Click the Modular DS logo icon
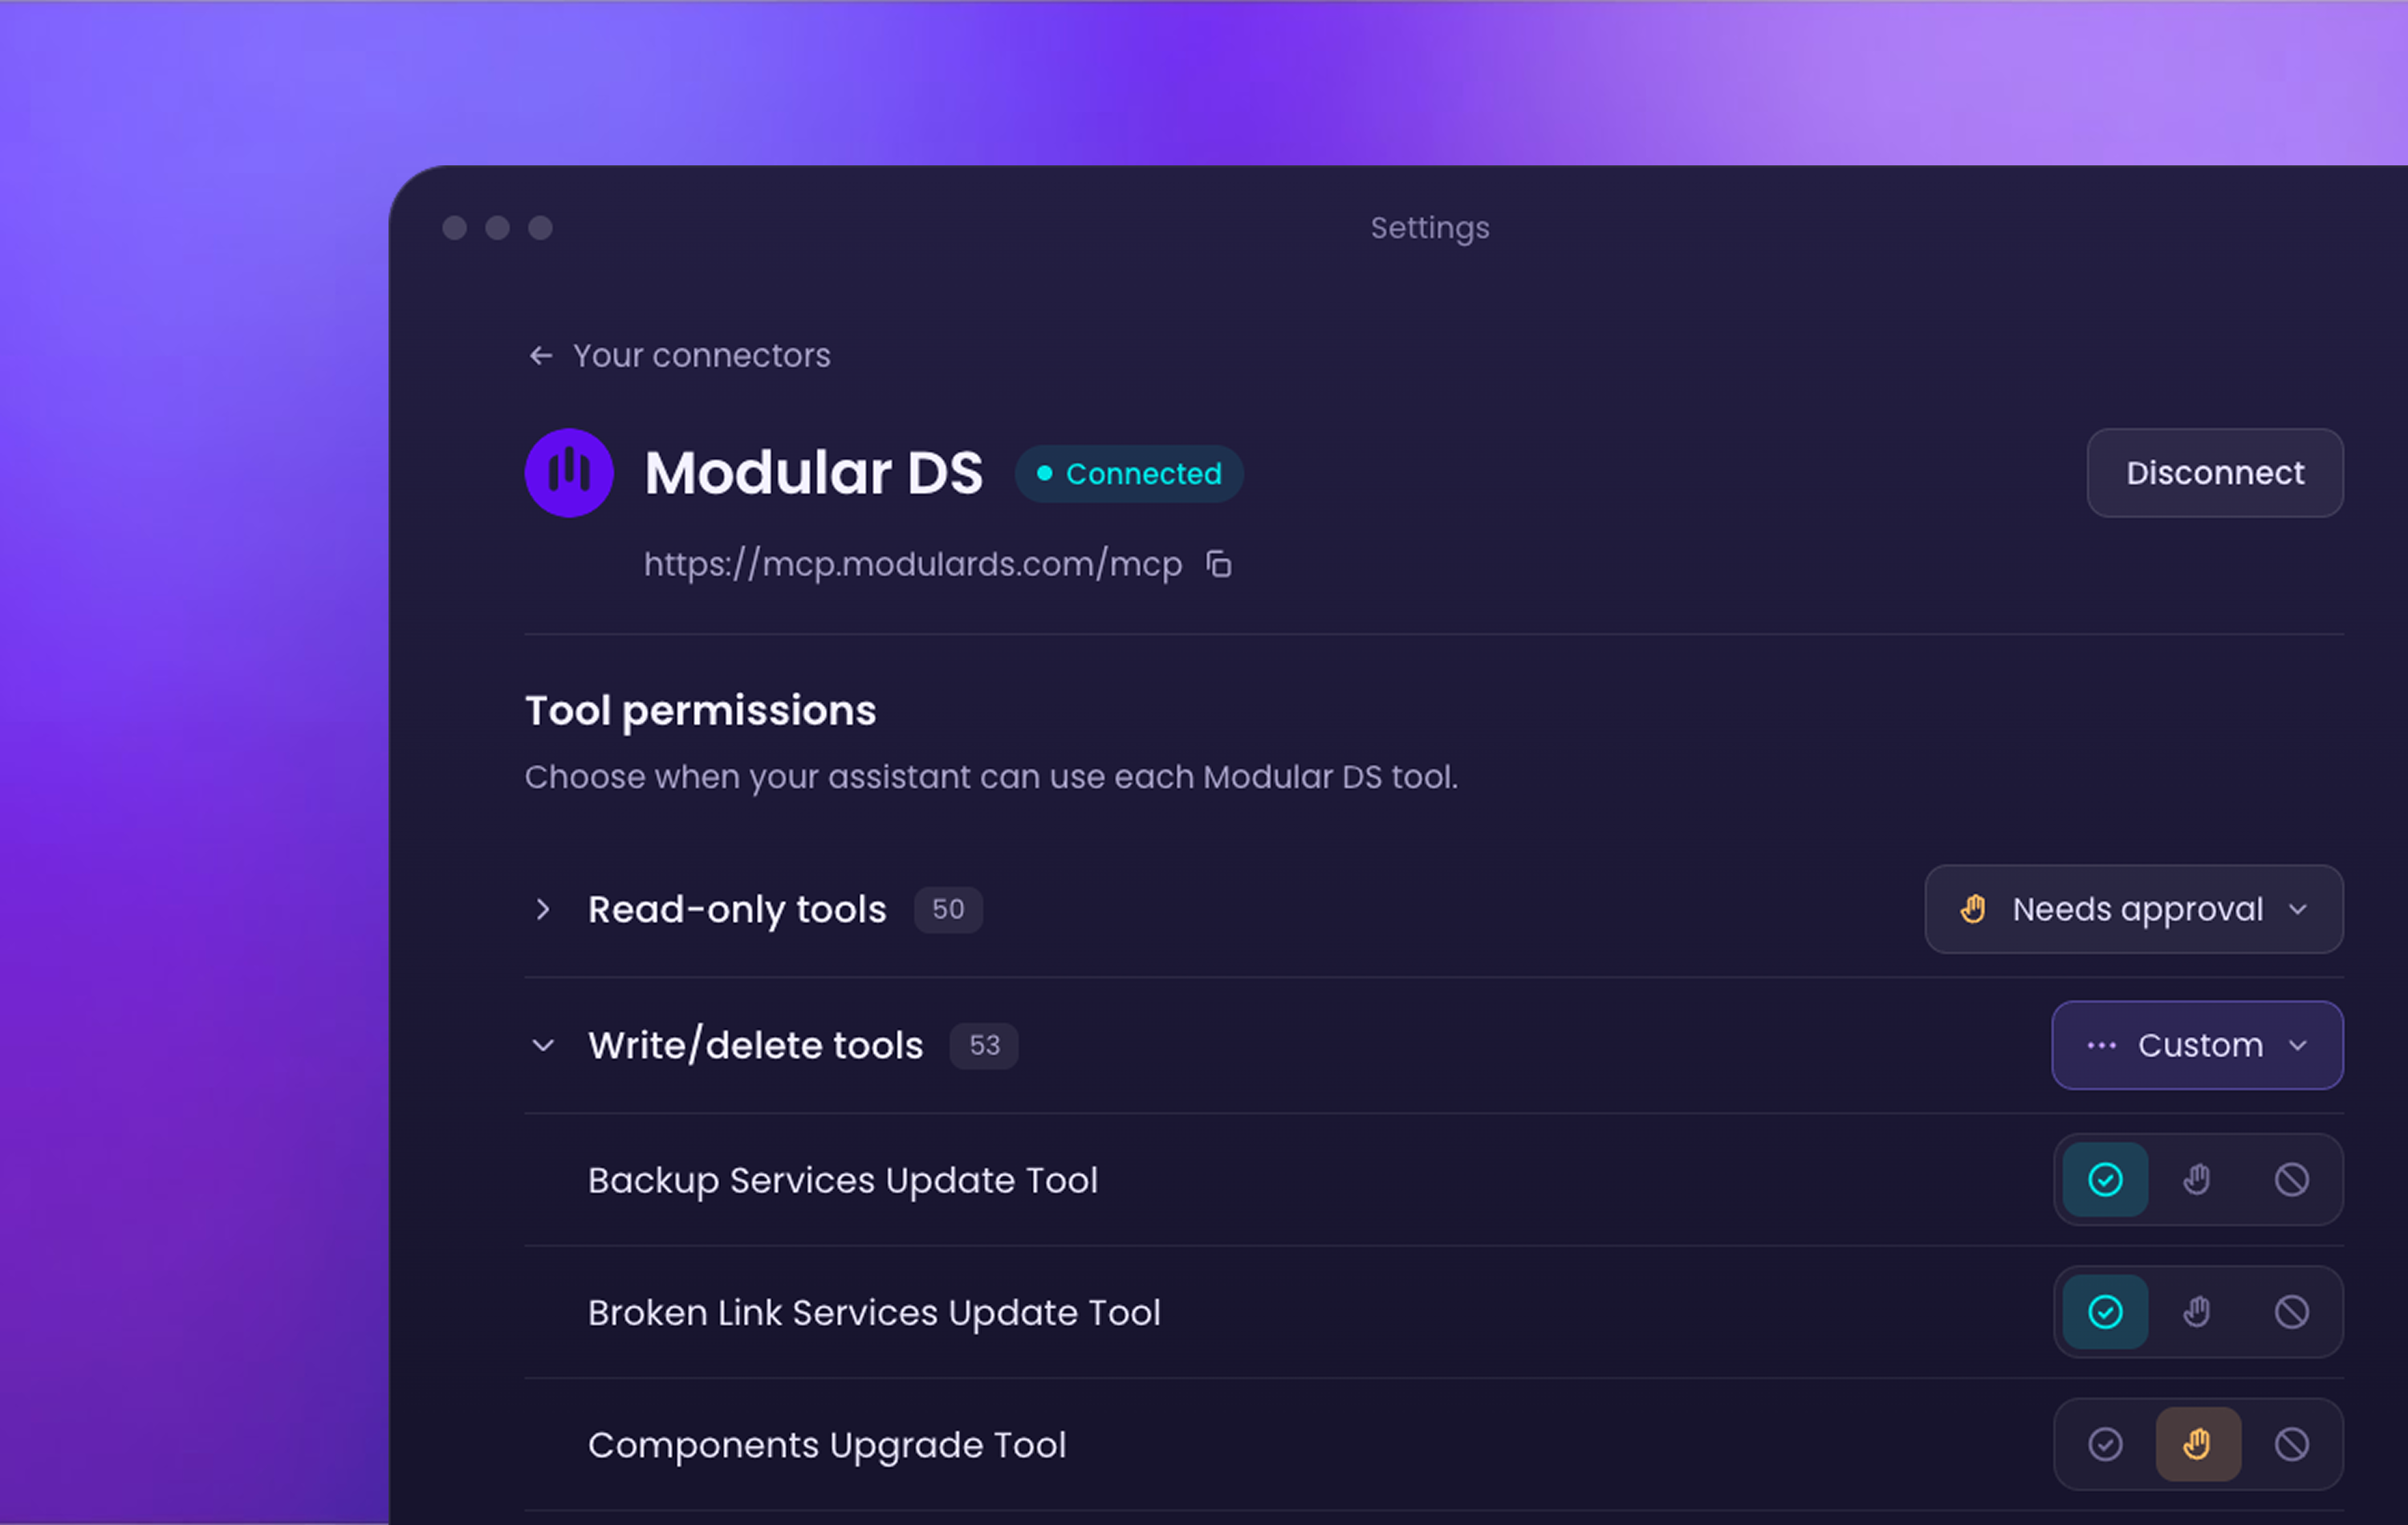 coord(569,473)
